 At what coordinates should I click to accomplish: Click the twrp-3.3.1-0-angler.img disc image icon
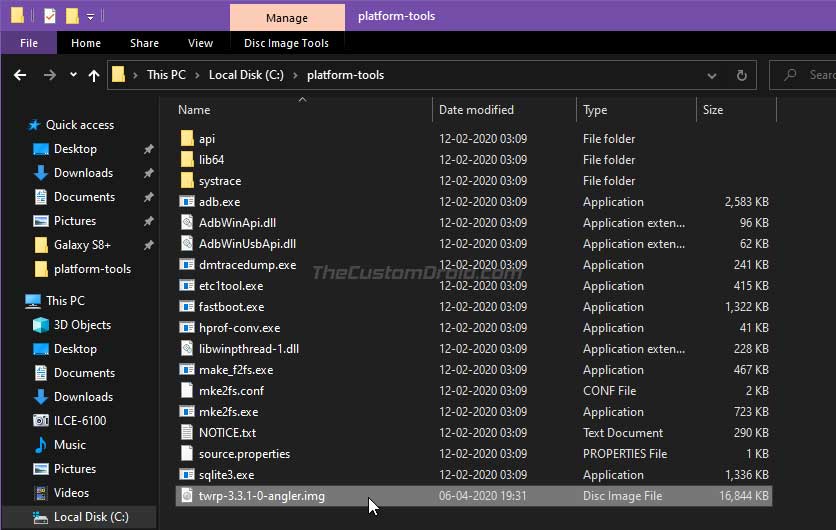(x=187, y=496)
